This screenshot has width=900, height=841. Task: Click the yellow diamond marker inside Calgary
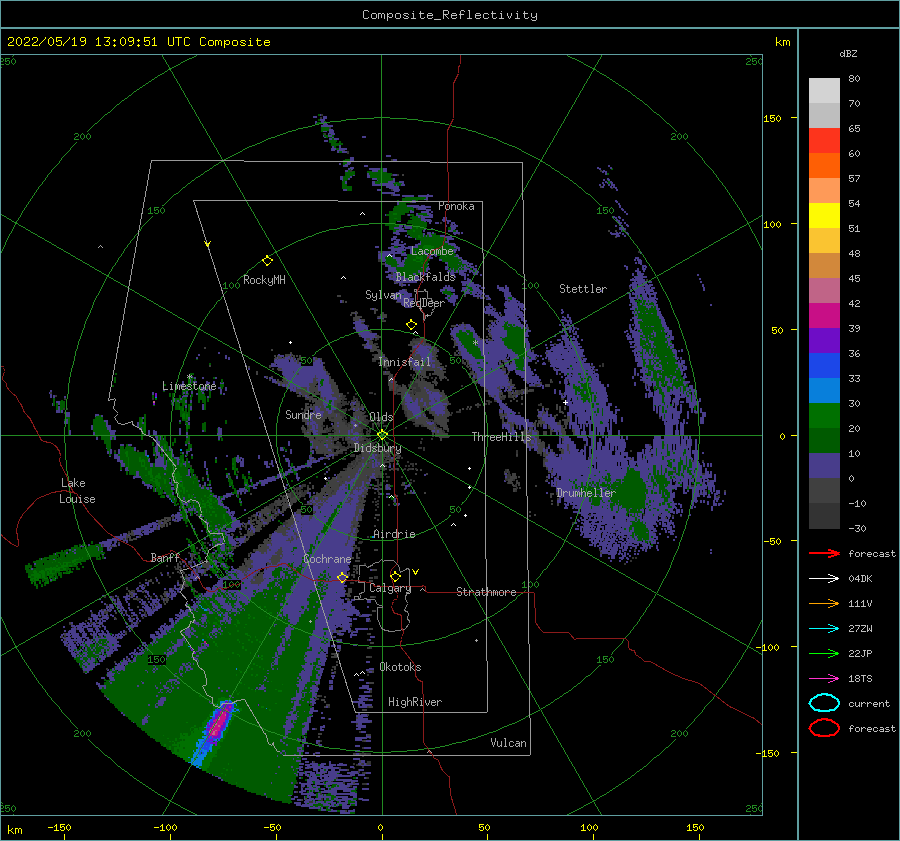click(x=395, y=576)
